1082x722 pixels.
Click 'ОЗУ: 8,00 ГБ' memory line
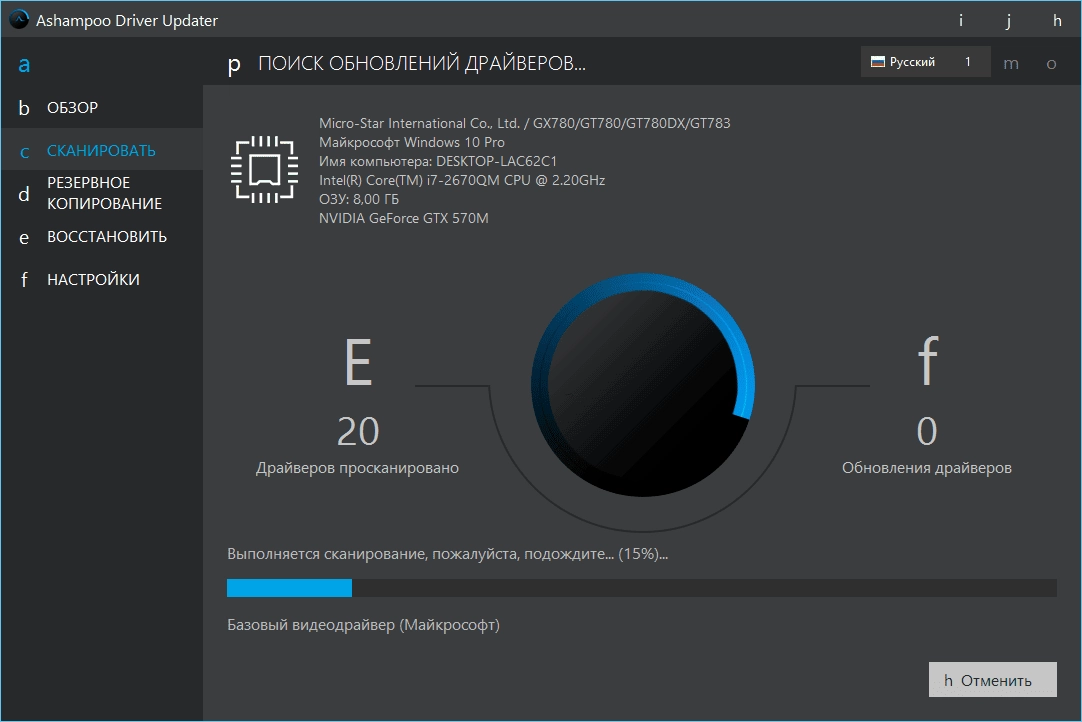point(359,199)
